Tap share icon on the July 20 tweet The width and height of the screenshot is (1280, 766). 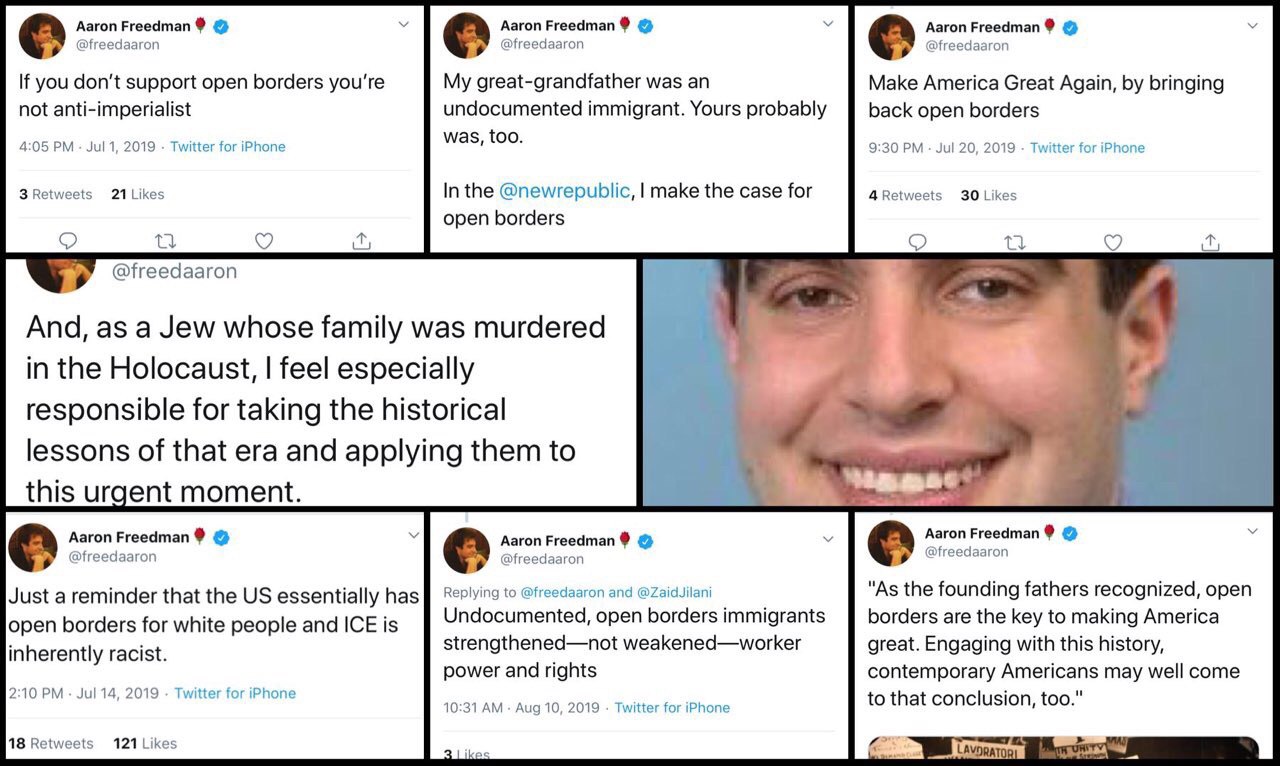coord(1210,241)
